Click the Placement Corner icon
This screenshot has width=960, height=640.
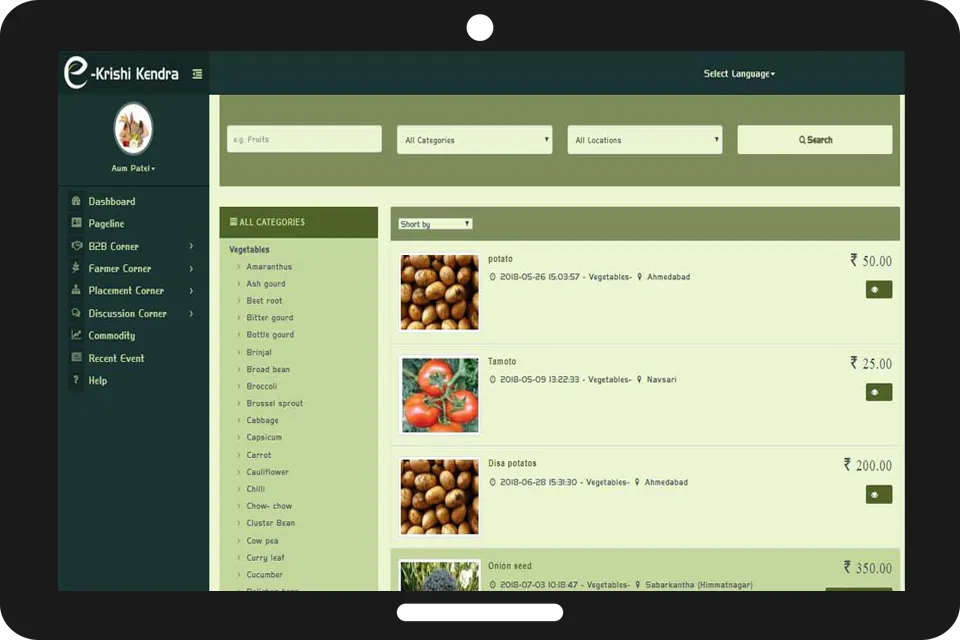(x=76, y=290)
